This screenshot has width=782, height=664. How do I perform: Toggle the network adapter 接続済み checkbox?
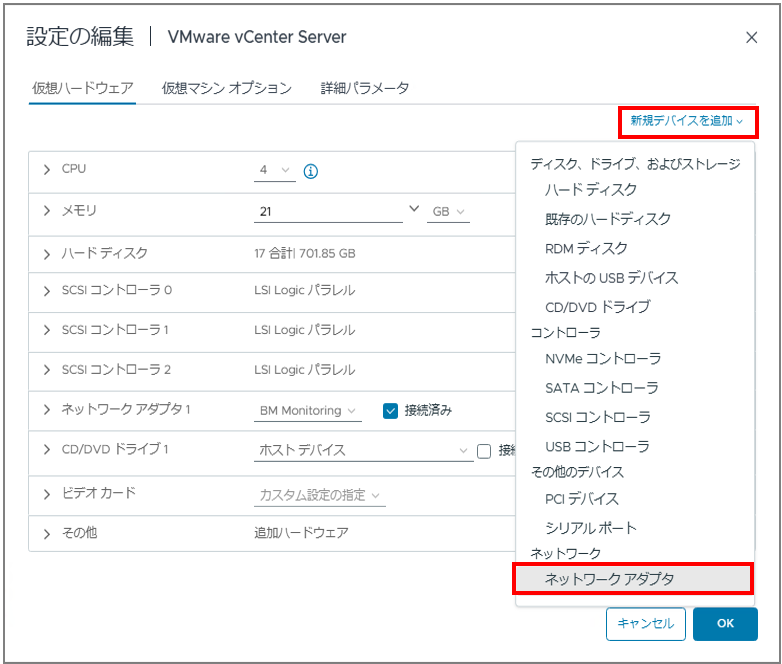390,411
